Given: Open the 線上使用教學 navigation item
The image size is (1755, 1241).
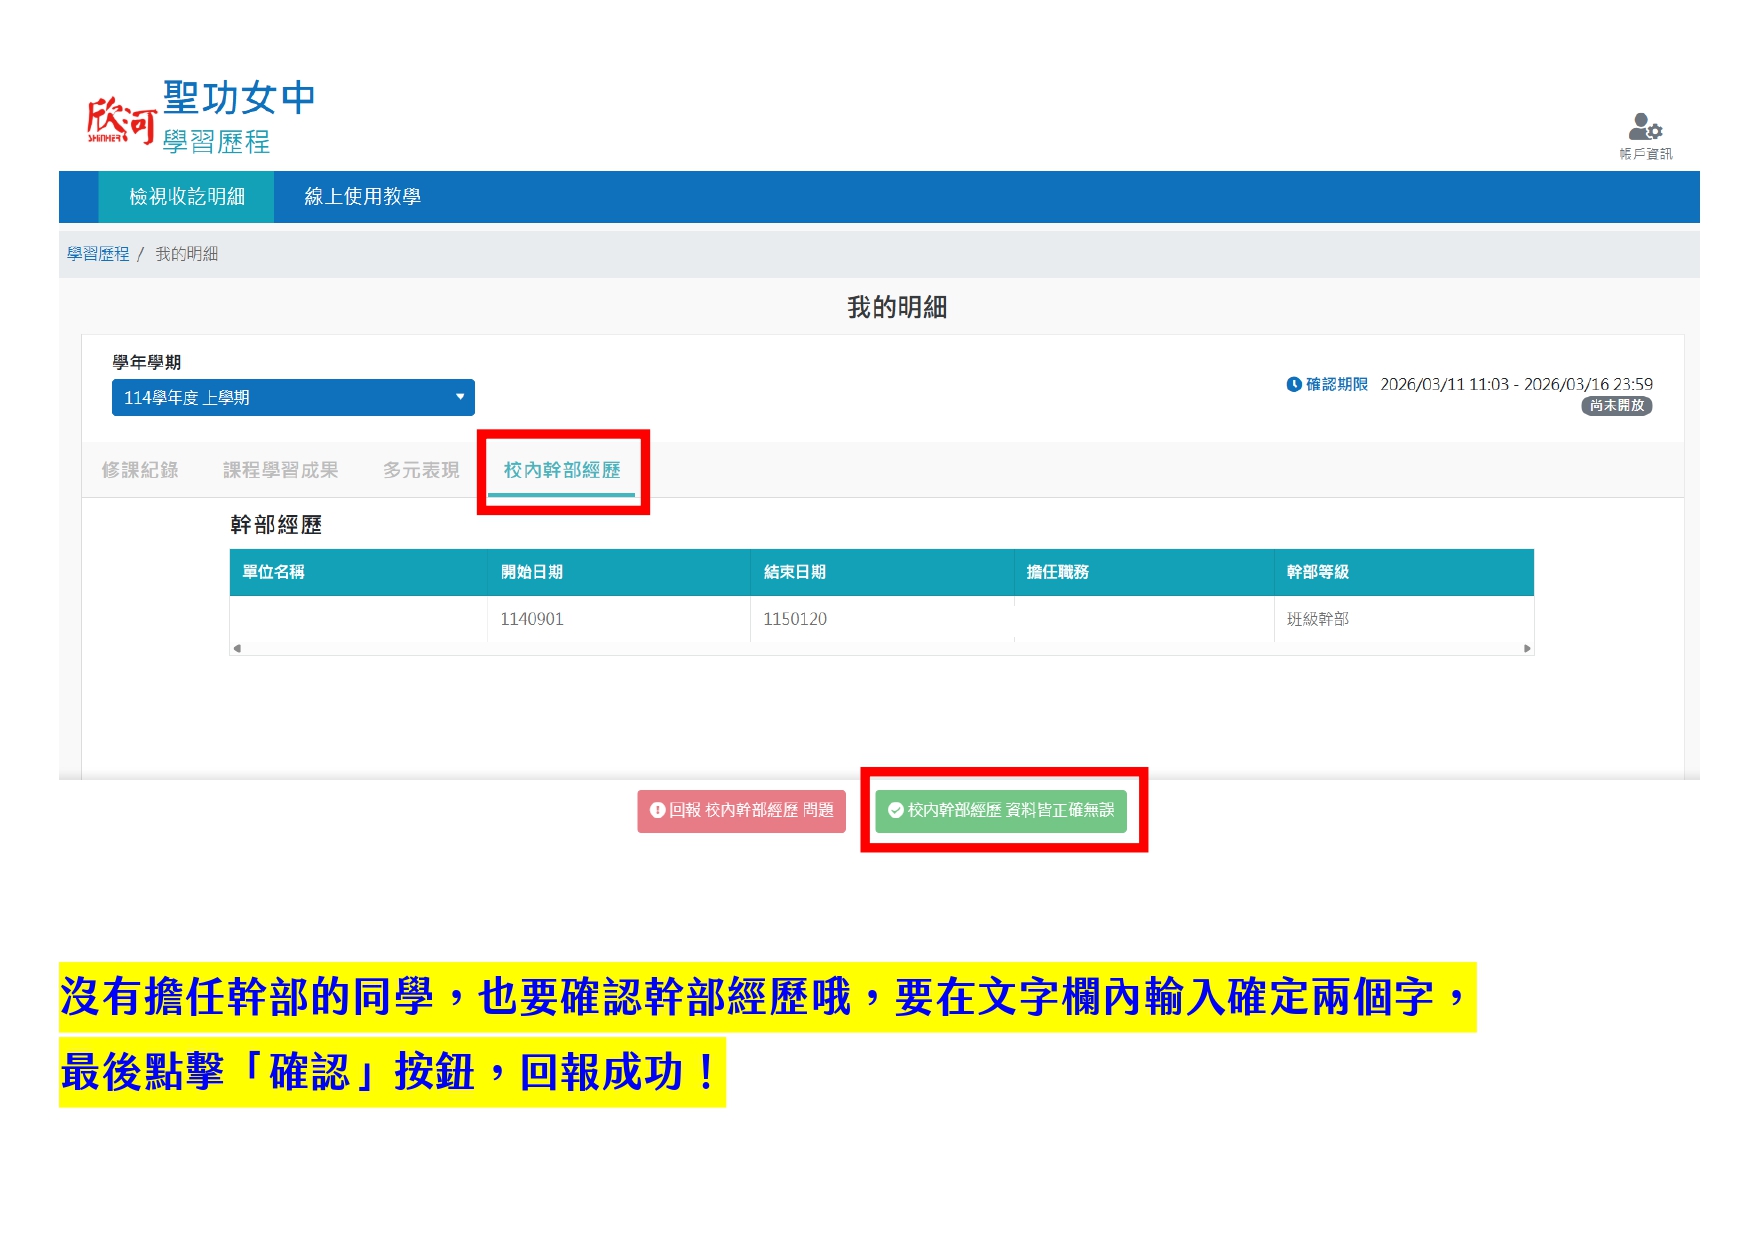Looking at the screenshot, I should coord(362,197).
